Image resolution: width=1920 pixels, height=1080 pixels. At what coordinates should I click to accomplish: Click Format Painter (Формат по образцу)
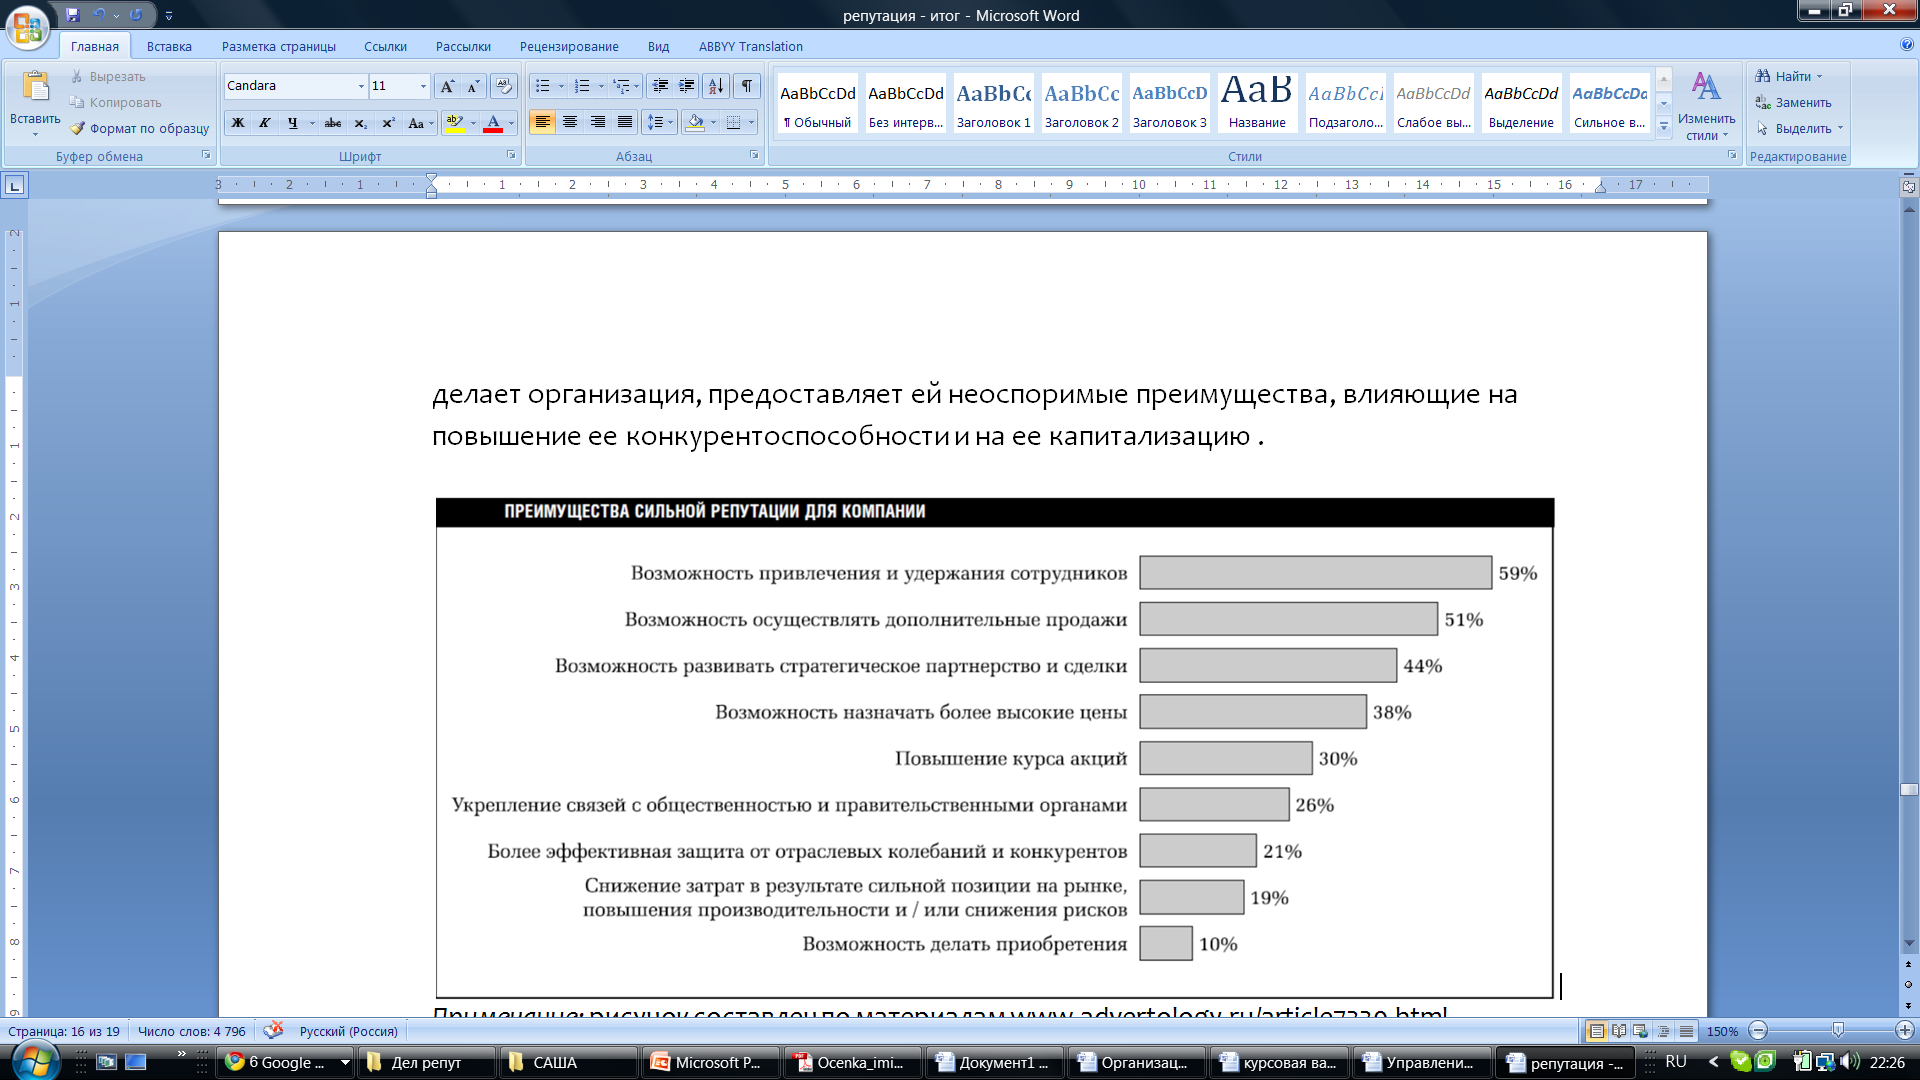[x=139, y=128]
